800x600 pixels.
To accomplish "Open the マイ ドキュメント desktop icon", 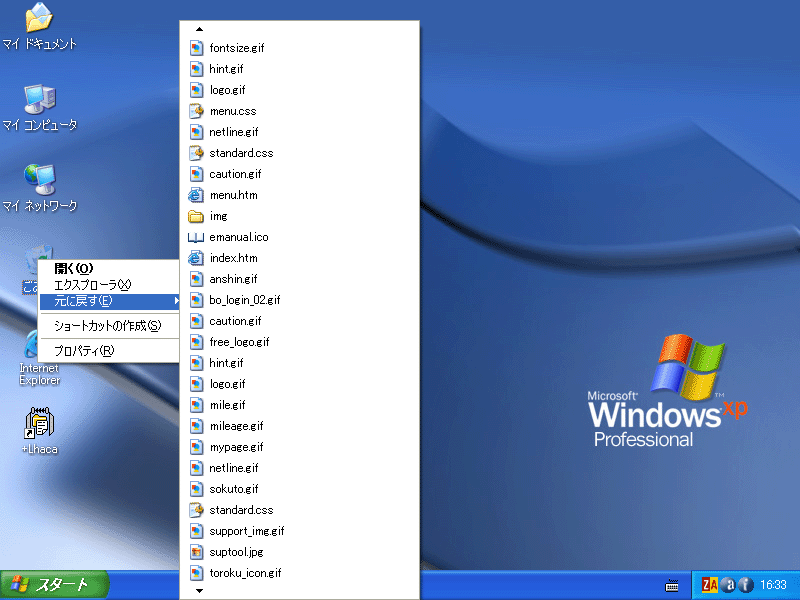I will pyautogui.click(x=39, y=26).
